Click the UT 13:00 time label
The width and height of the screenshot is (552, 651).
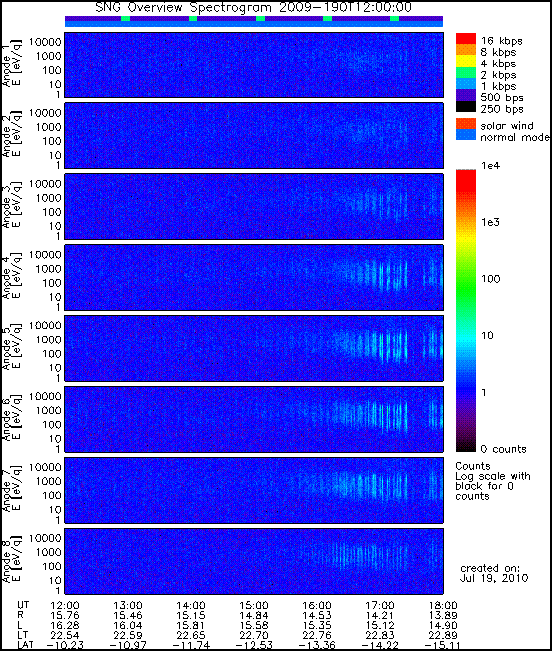click(128, 606)
